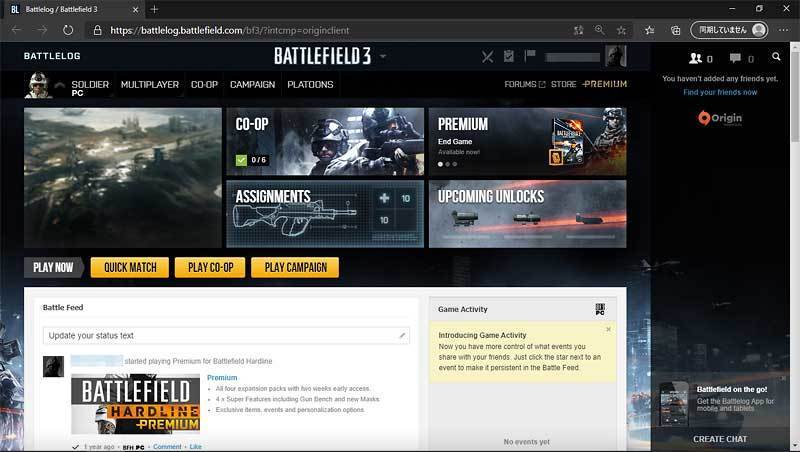Screen dimensions: 800x452
Task: Open the PREMIUM End Game tile
Action: [x=528, y=141]
